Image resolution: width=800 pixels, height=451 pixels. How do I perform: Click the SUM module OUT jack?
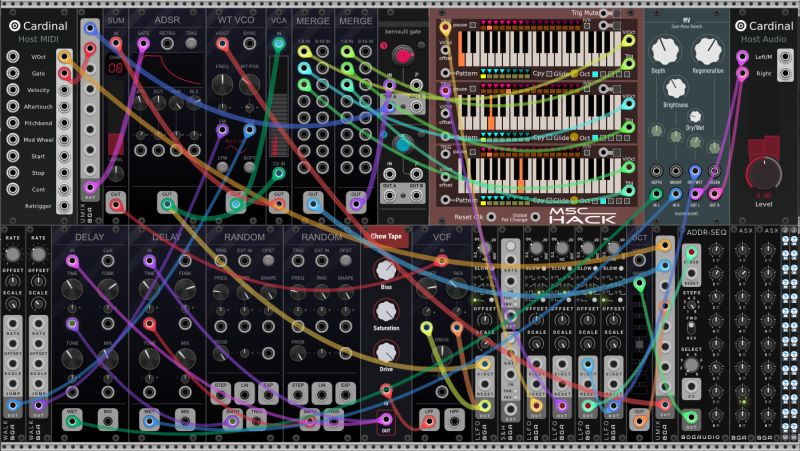click(116, 205)
